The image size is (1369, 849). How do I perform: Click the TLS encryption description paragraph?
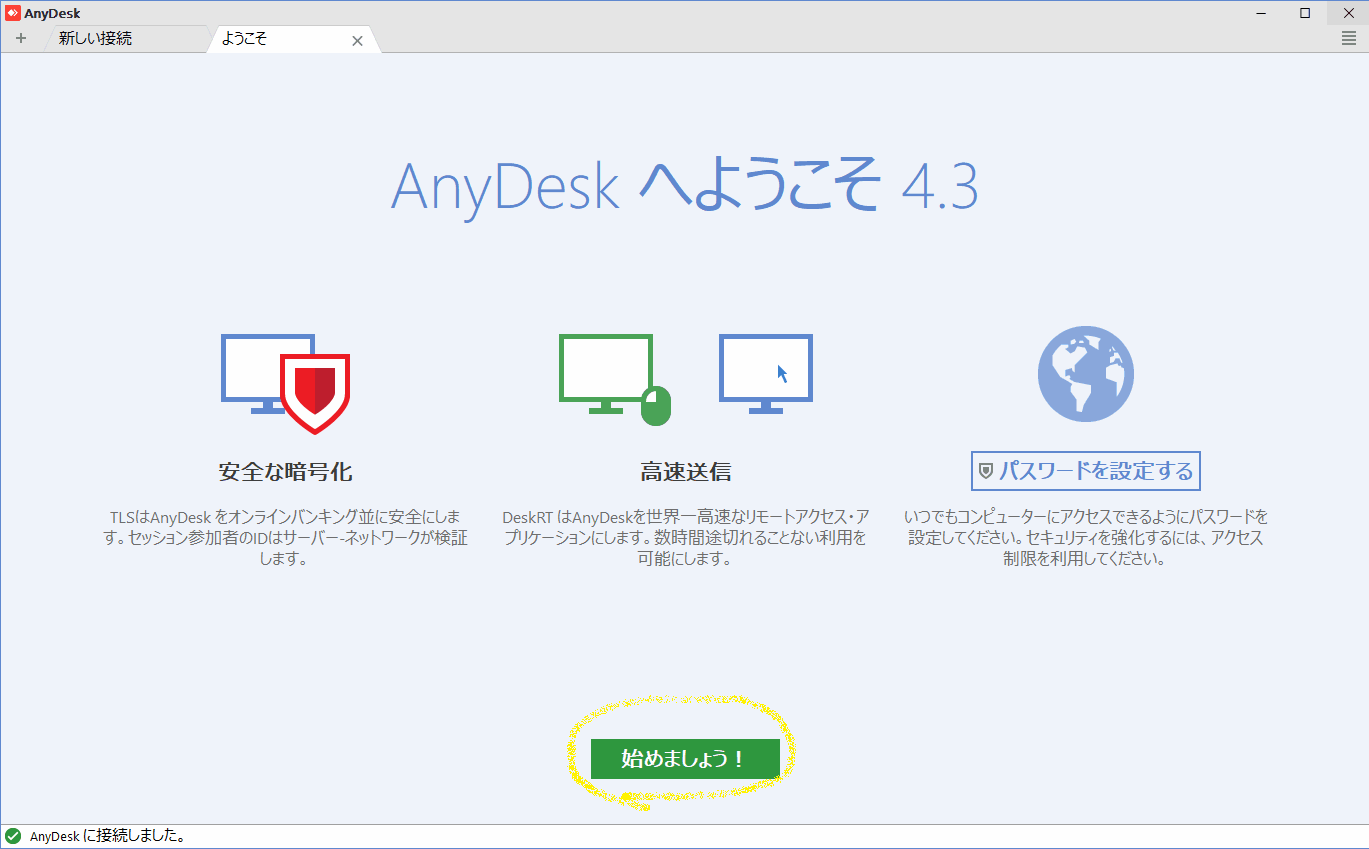pos(285,538)
